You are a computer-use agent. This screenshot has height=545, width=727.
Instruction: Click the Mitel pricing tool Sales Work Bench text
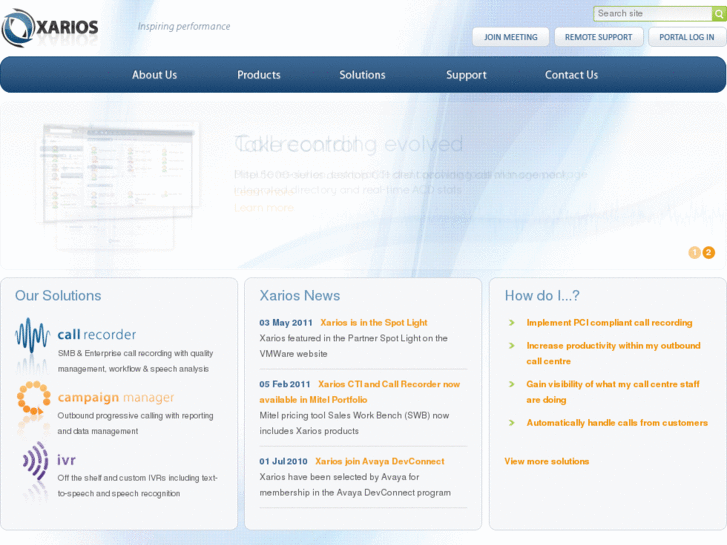(x=354, y=423)
